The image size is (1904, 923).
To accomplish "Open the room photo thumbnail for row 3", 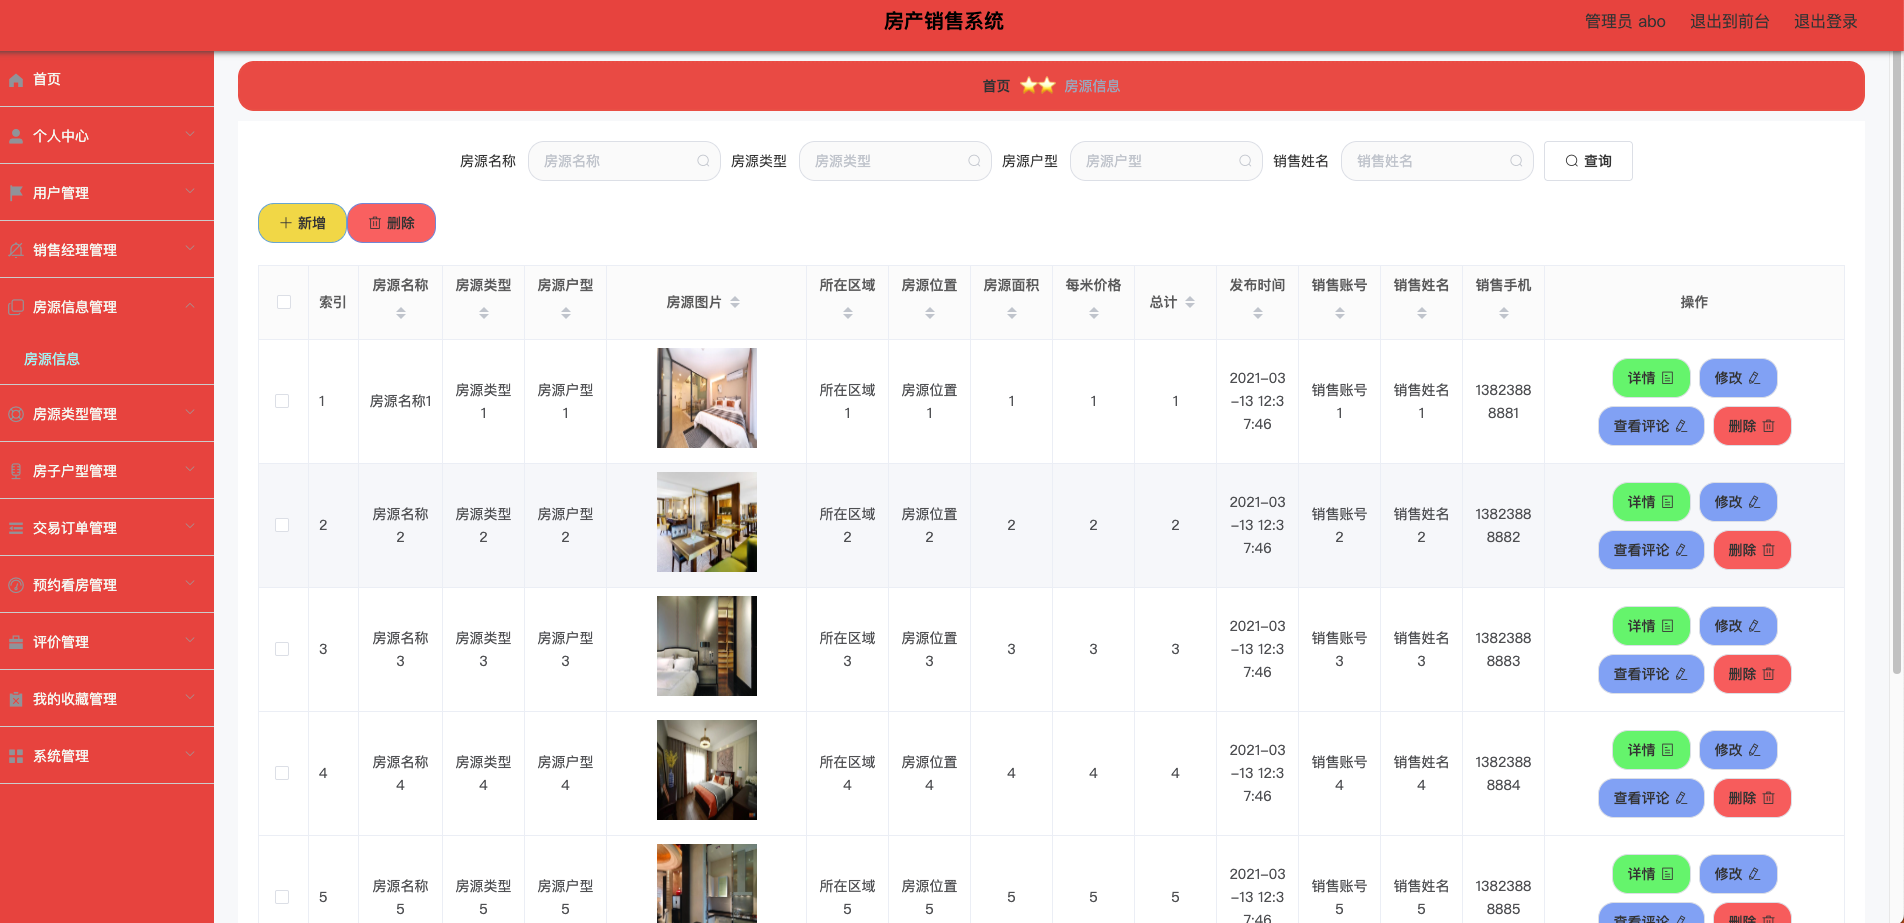I will tap(707, 646).
